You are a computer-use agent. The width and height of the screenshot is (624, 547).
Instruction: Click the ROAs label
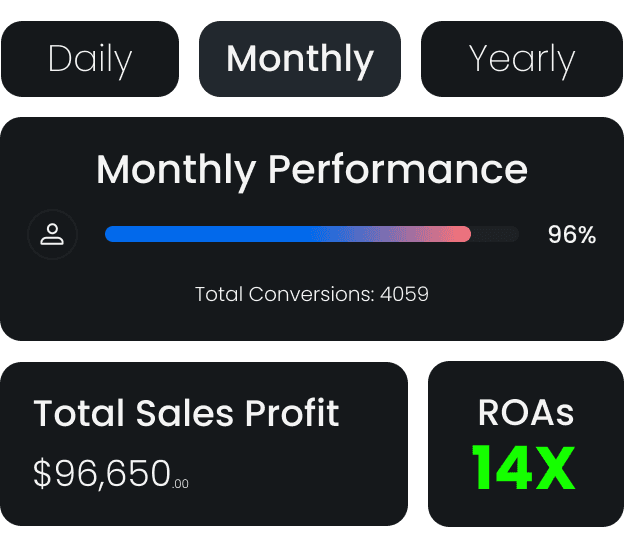pos(526,413)
